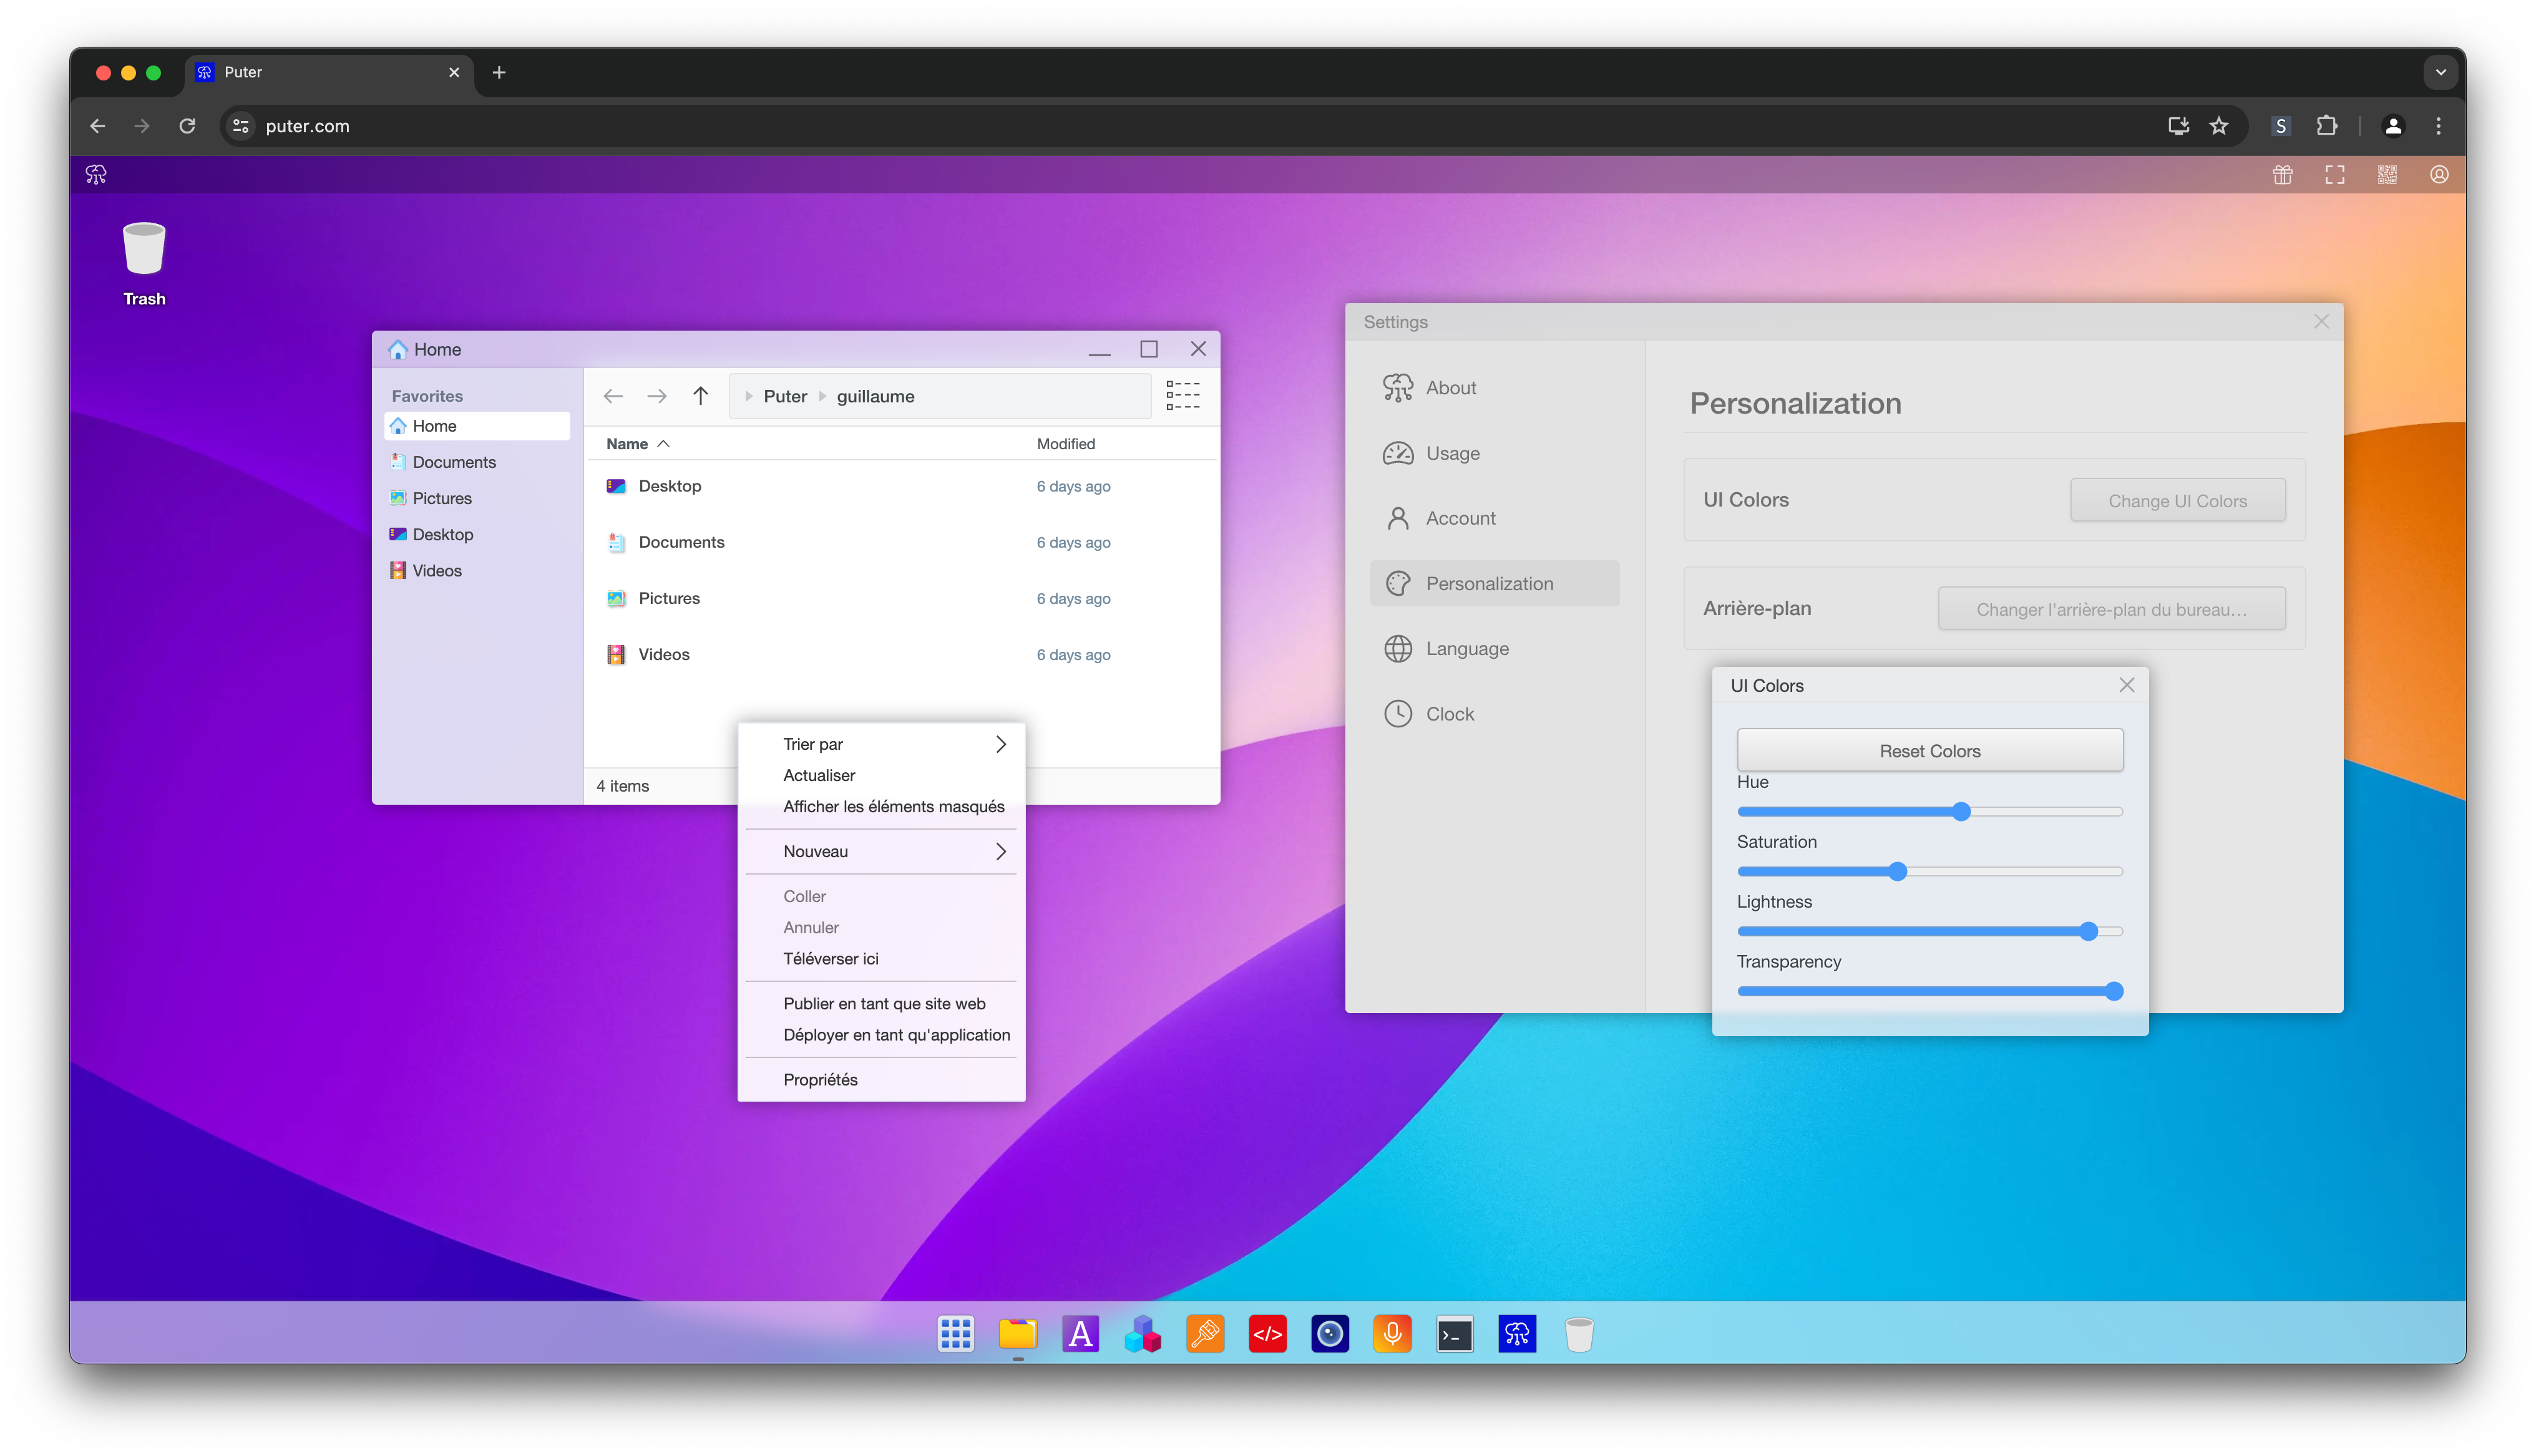Select 'Déployer en tant qu'application'
Viewport: 2536px width, 1456px height.
pos(882,1035)
